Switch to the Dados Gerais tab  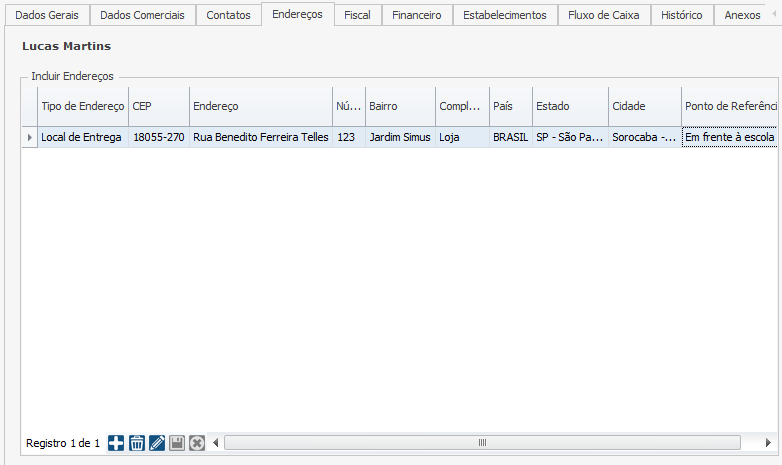46,15
